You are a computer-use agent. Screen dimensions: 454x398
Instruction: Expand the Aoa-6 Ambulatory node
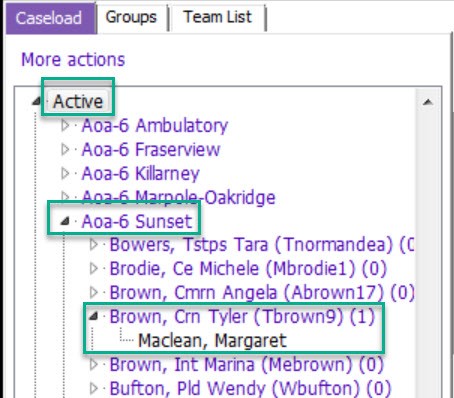(65, 126)
